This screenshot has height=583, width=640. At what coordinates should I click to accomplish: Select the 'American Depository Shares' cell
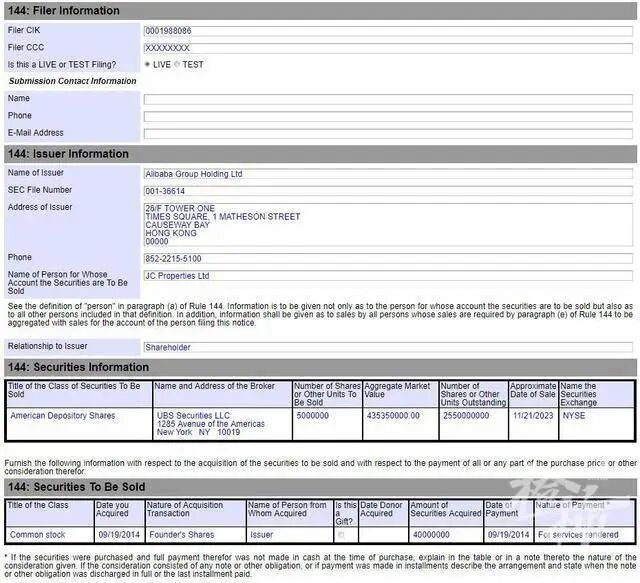79,424
